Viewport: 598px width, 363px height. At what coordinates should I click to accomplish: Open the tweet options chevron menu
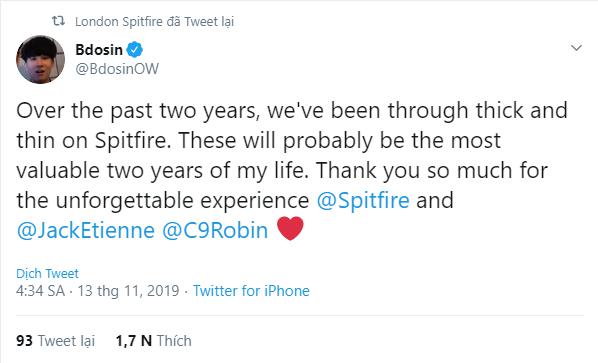(576, 48)
